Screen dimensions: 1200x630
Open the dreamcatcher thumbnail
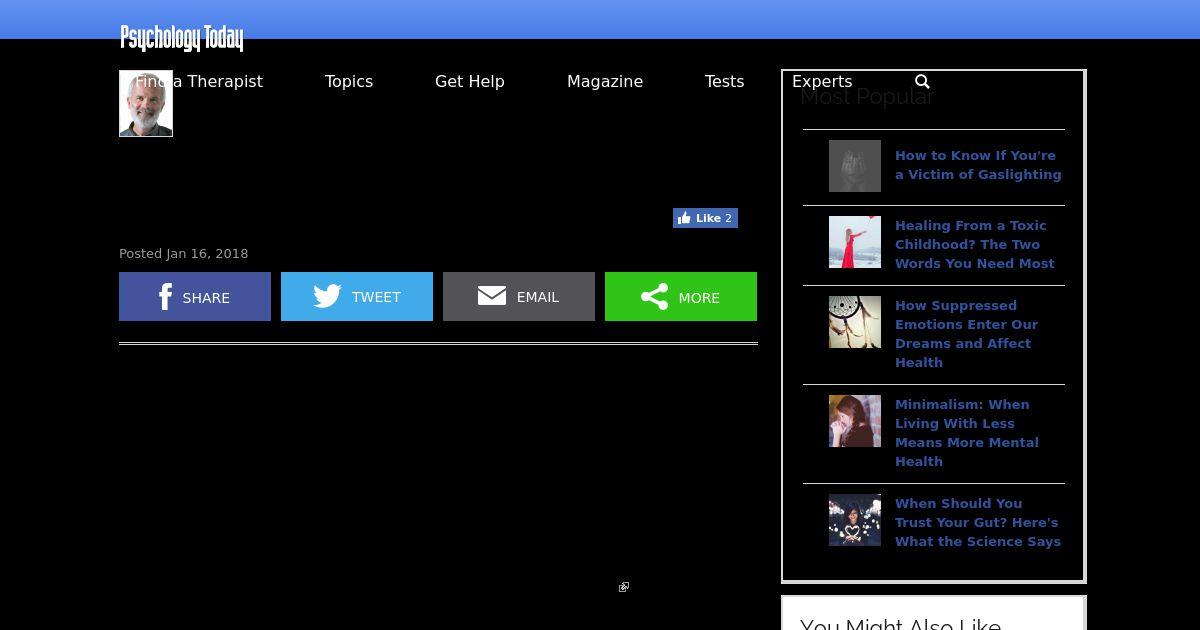click(x=855, y=322)
